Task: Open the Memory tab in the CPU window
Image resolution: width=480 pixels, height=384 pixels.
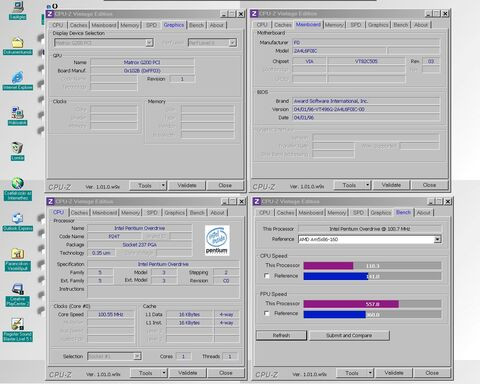Action: 130,213
